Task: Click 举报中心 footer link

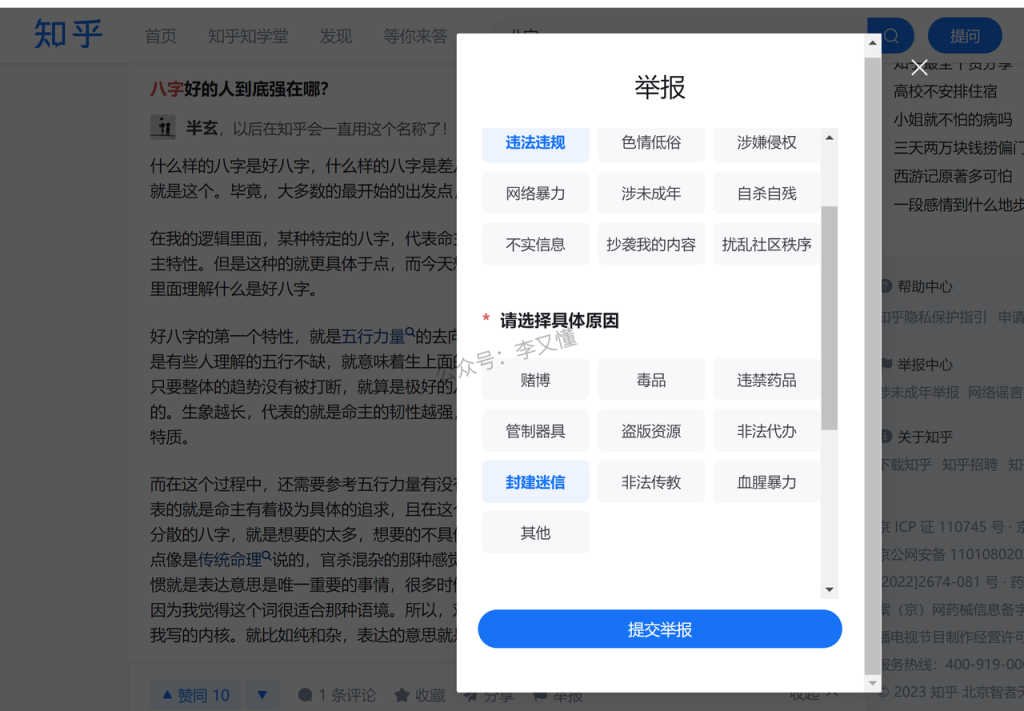Action: point(924,364)
